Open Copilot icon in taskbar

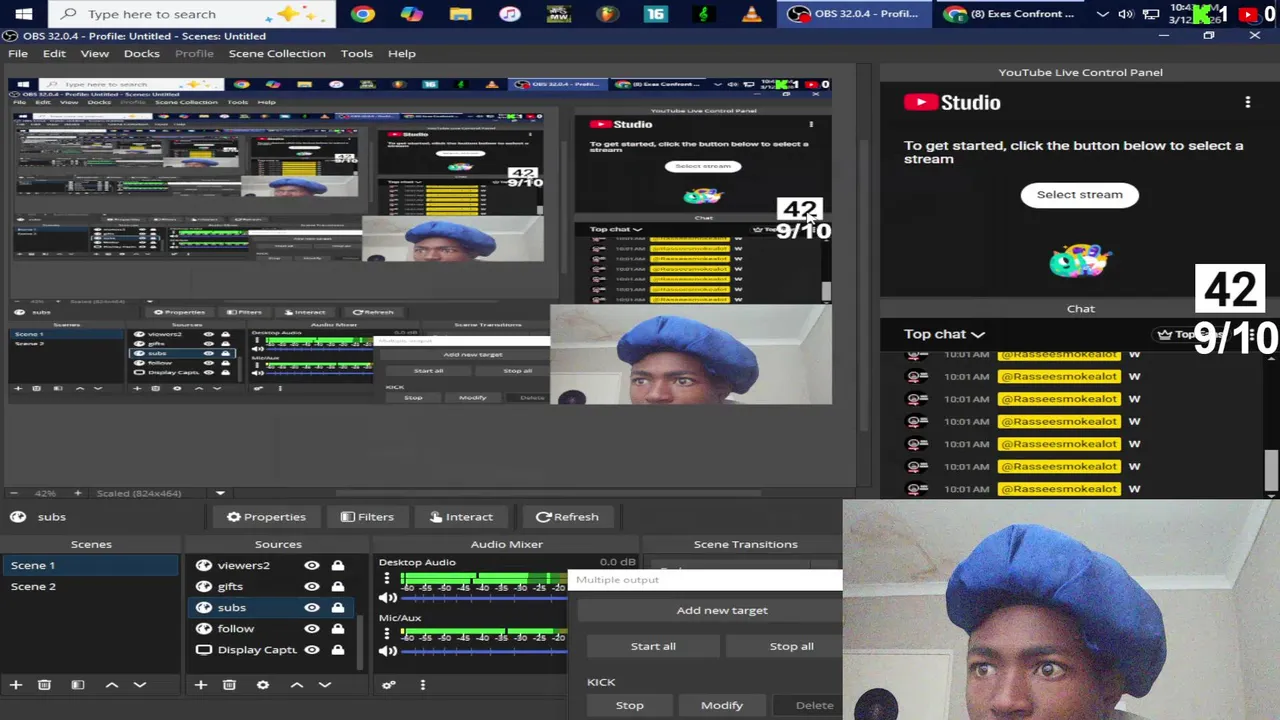click(x=411, y=14)
